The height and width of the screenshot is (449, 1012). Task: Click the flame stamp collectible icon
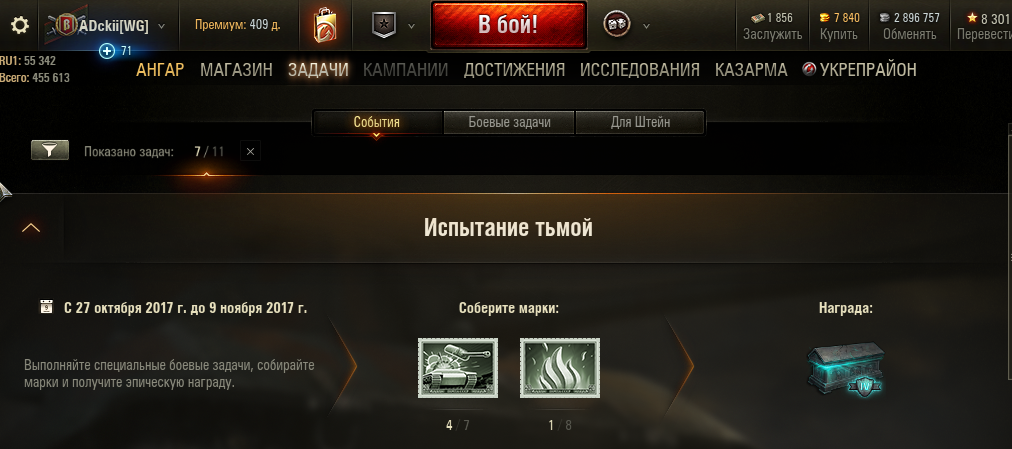click(560, 368)
